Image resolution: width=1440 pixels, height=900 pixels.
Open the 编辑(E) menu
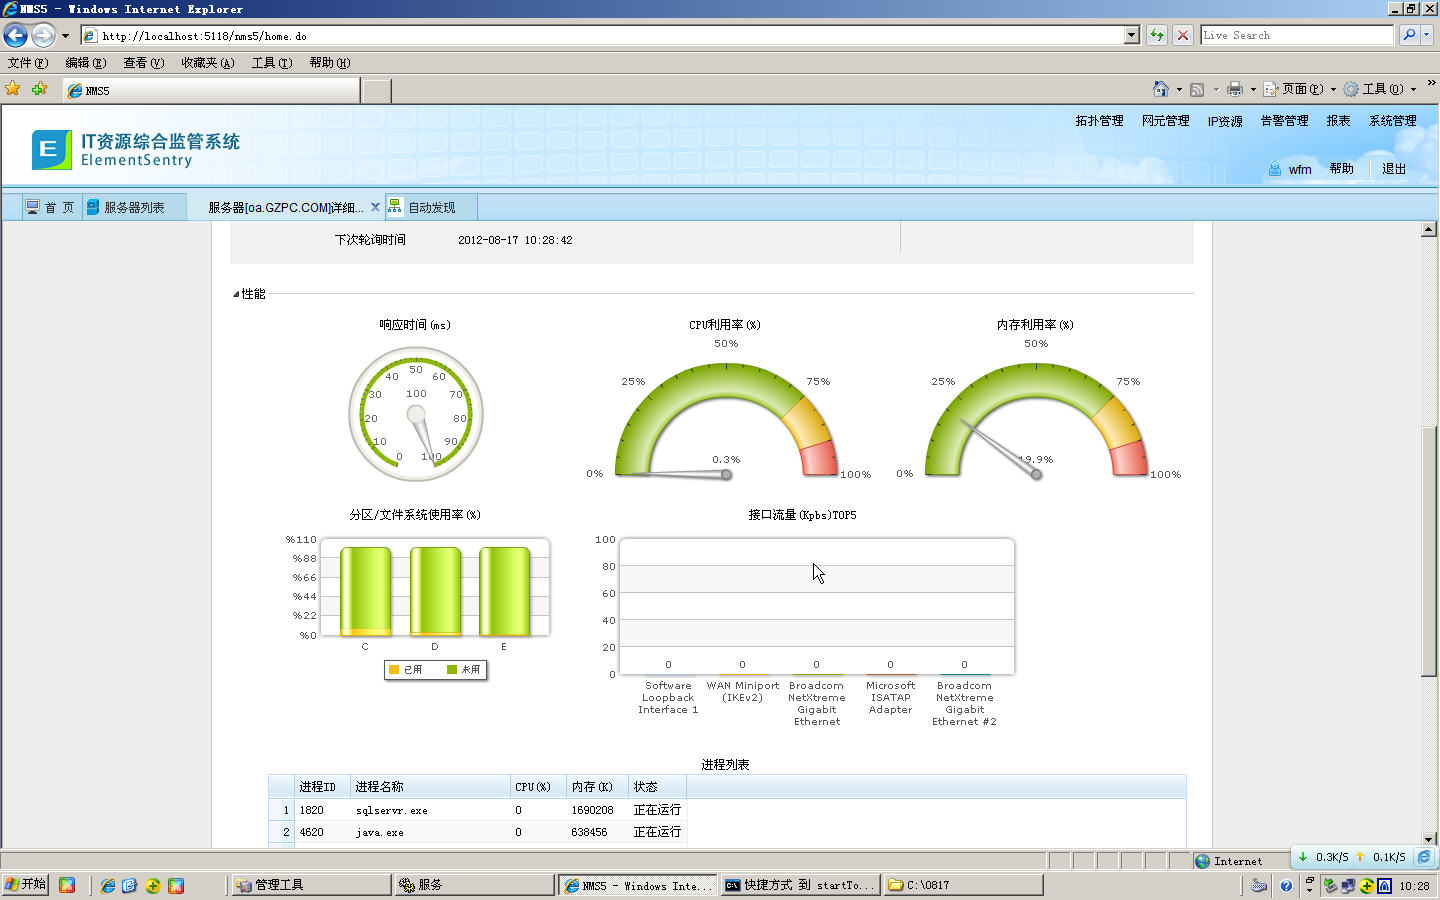(x=86, y=62)
